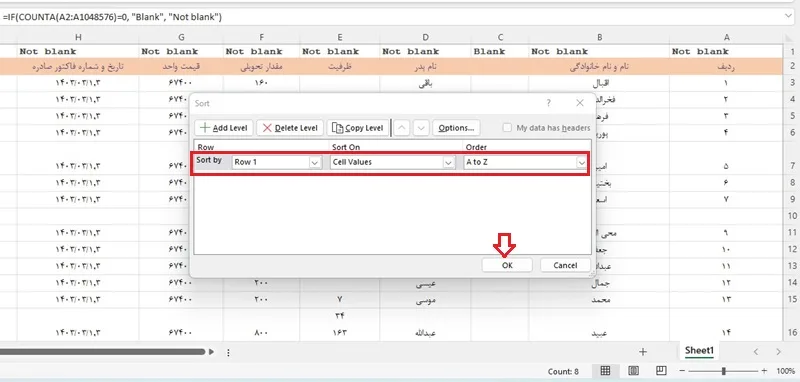The height and width of the screenshot is (382, 800).
Task: Open the Row 1 sort-by dropdown
Action: [x=277, y=163]
